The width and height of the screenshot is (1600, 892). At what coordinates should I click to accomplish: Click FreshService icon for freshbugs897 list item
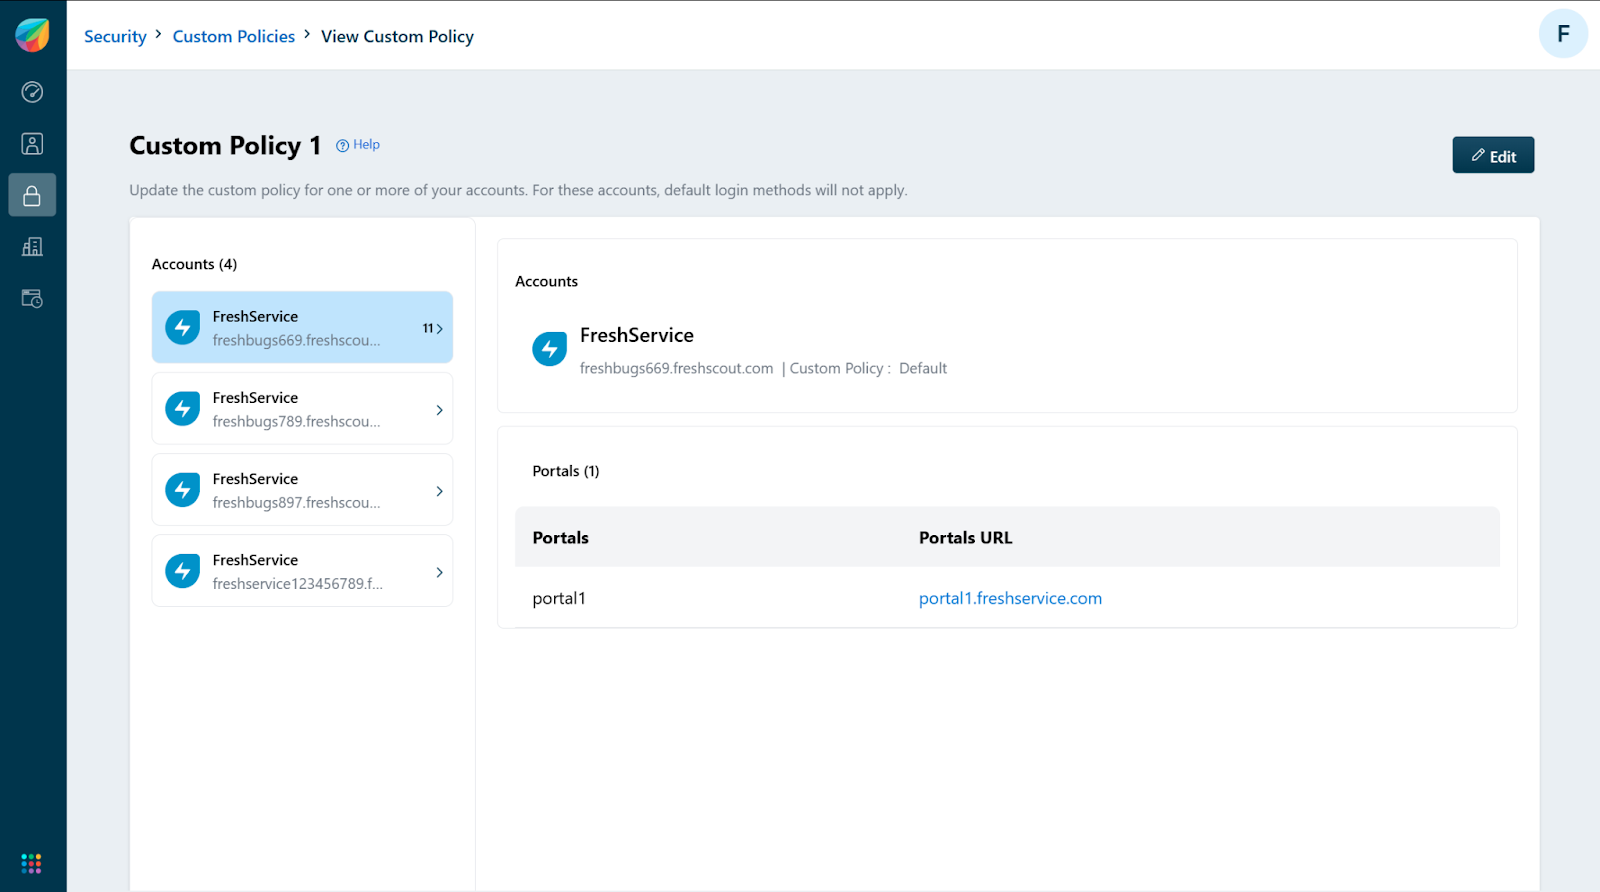182,489
